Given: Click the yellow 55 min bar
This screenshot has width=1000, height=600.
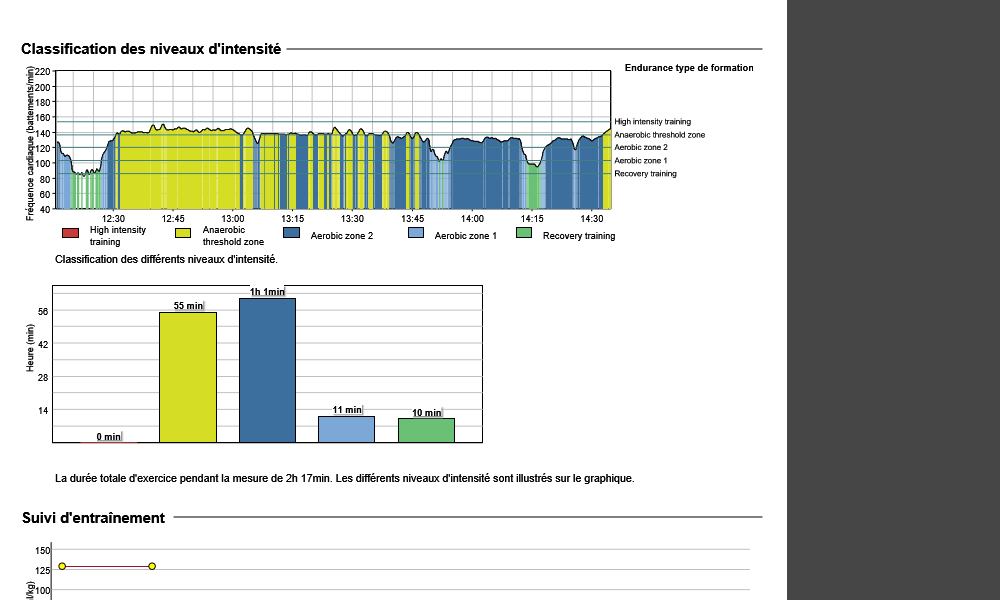Looking at the screenshot, I should 188,377.
